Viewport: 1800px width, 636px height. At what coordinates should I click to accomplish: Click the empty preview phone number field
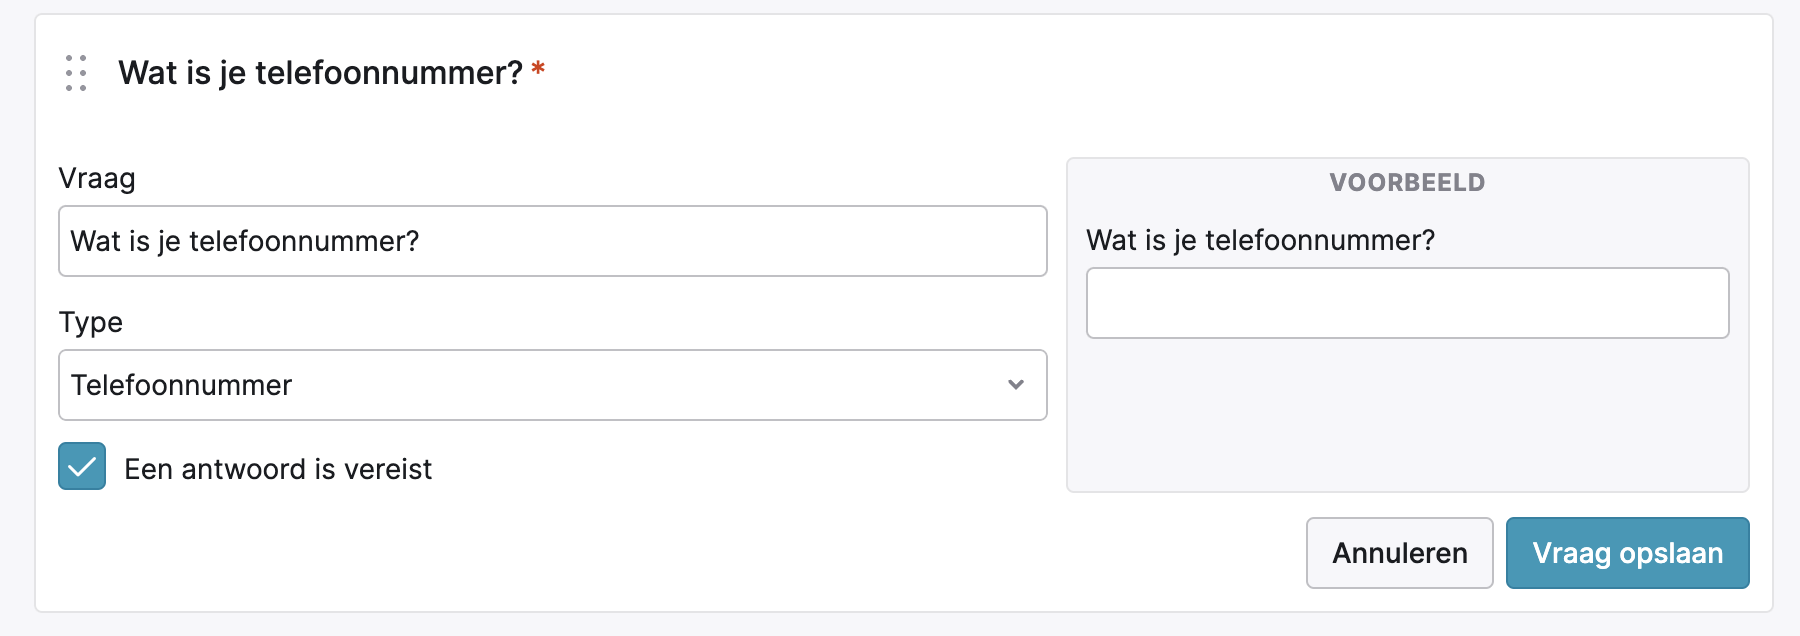click(1407, 303)
